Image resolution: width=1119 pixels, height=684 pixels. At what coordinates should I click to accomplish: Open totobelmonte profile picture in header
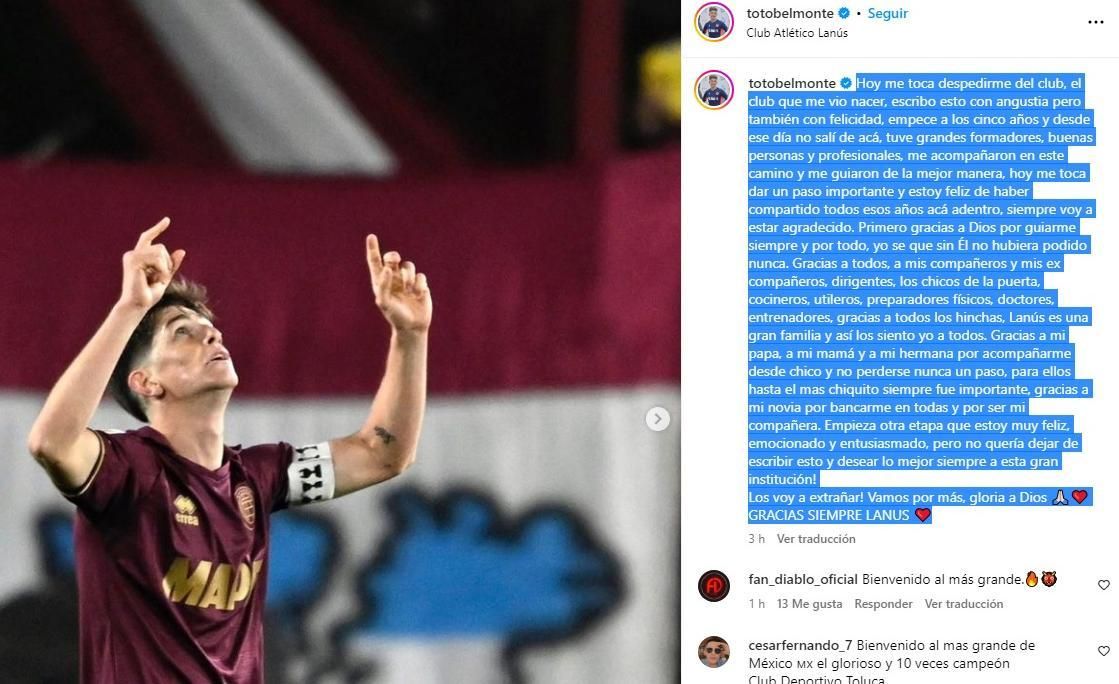714,22
